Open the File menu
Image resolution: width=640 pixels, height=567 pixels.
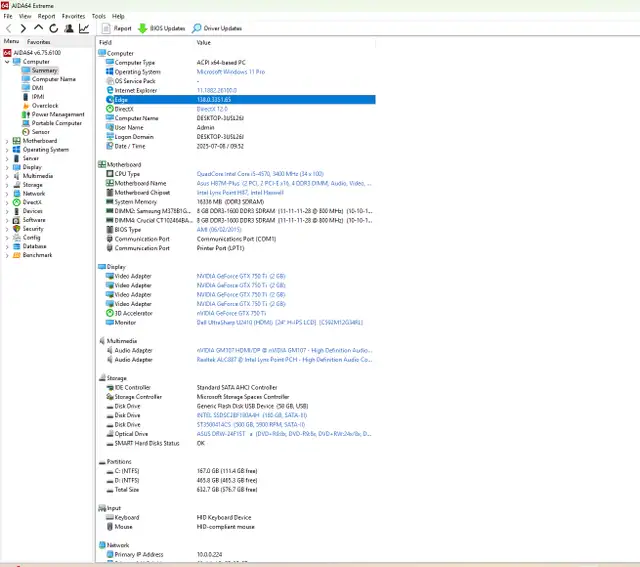(8, 16)
